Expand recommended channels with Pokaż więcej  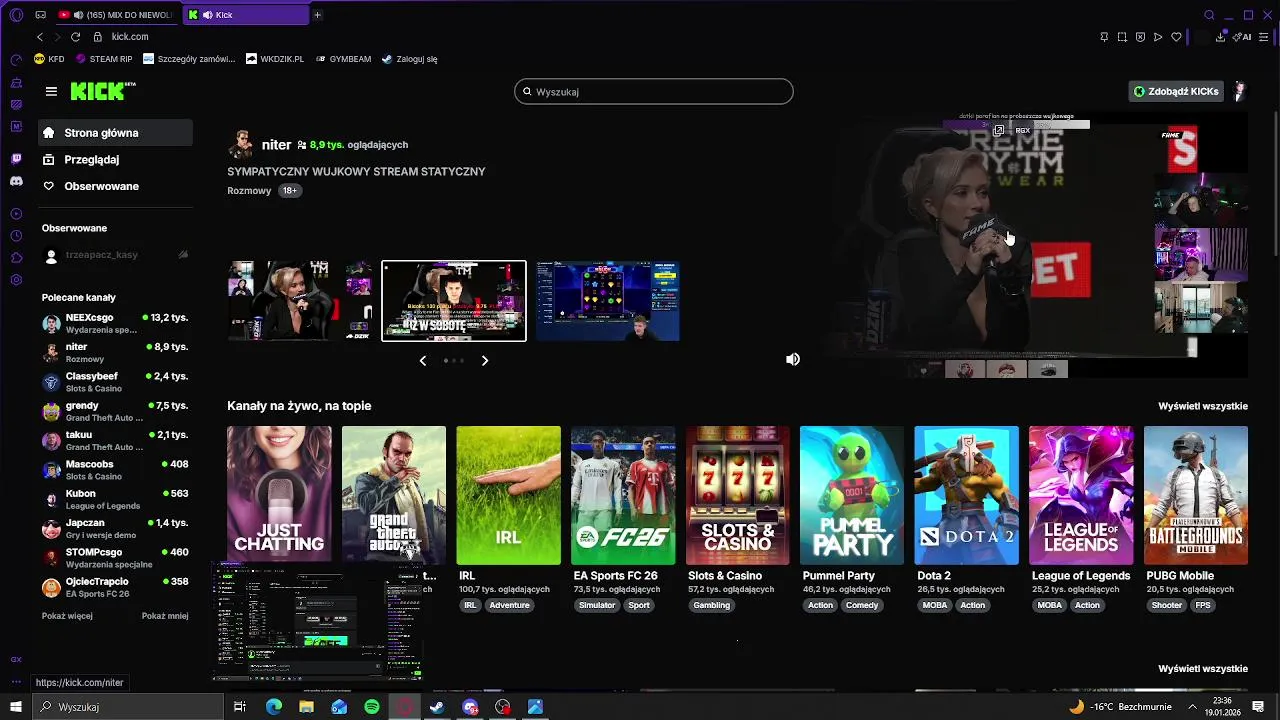pyautogui.click(x=67, y=616)
